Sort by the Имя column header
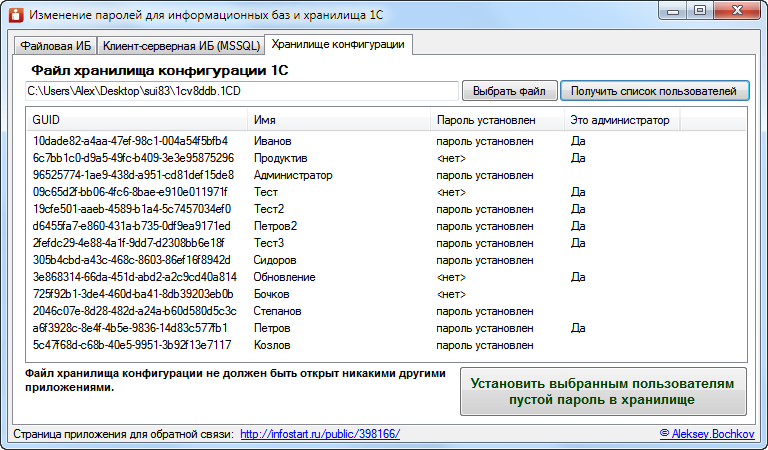This screenshot has height=450, width=768. [x=339, y=120]
